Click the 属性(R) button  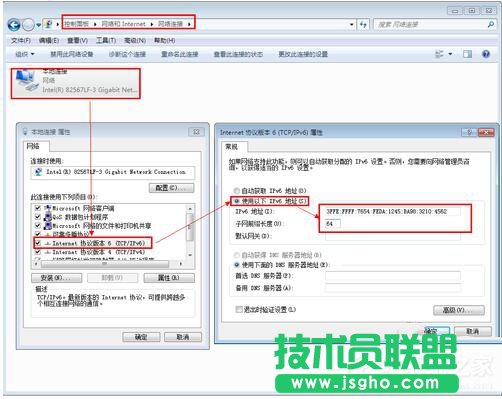pyautogui.click(x=169, y=278)
